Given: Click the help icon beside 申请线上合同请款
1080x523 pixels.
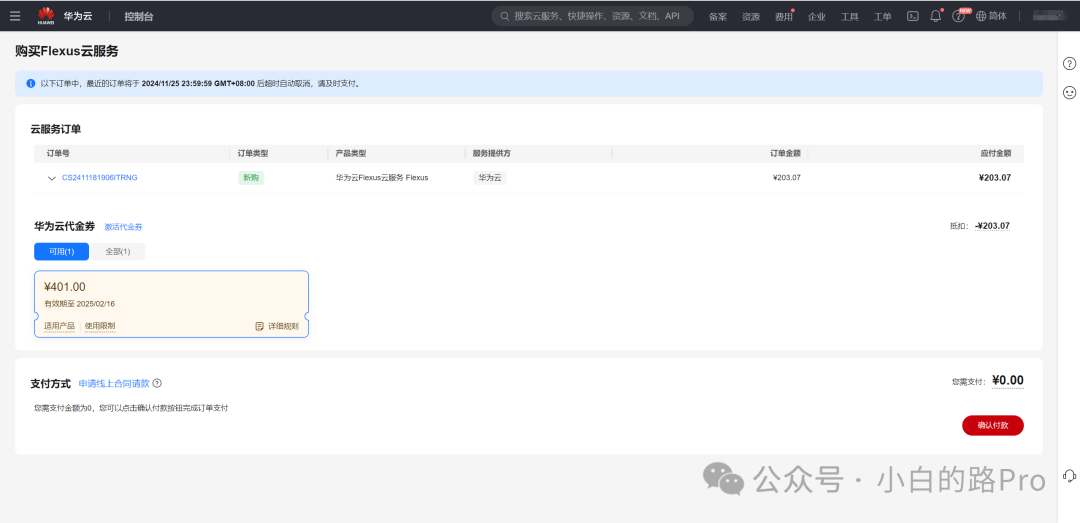Looking at the screenshot, I should [157, 383].
